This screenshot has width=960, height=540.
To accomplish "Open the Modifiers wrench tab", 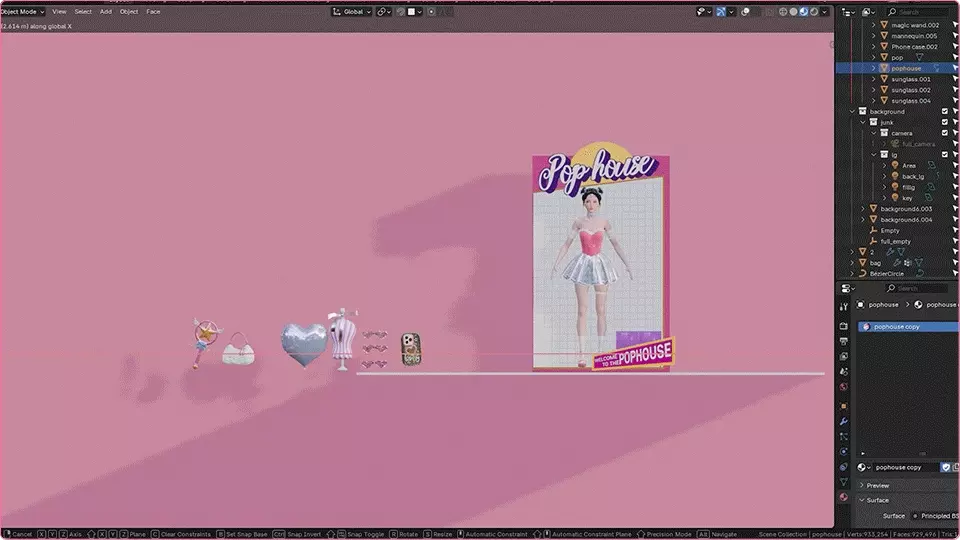I will pyautogui.click(x=844, y=421).
